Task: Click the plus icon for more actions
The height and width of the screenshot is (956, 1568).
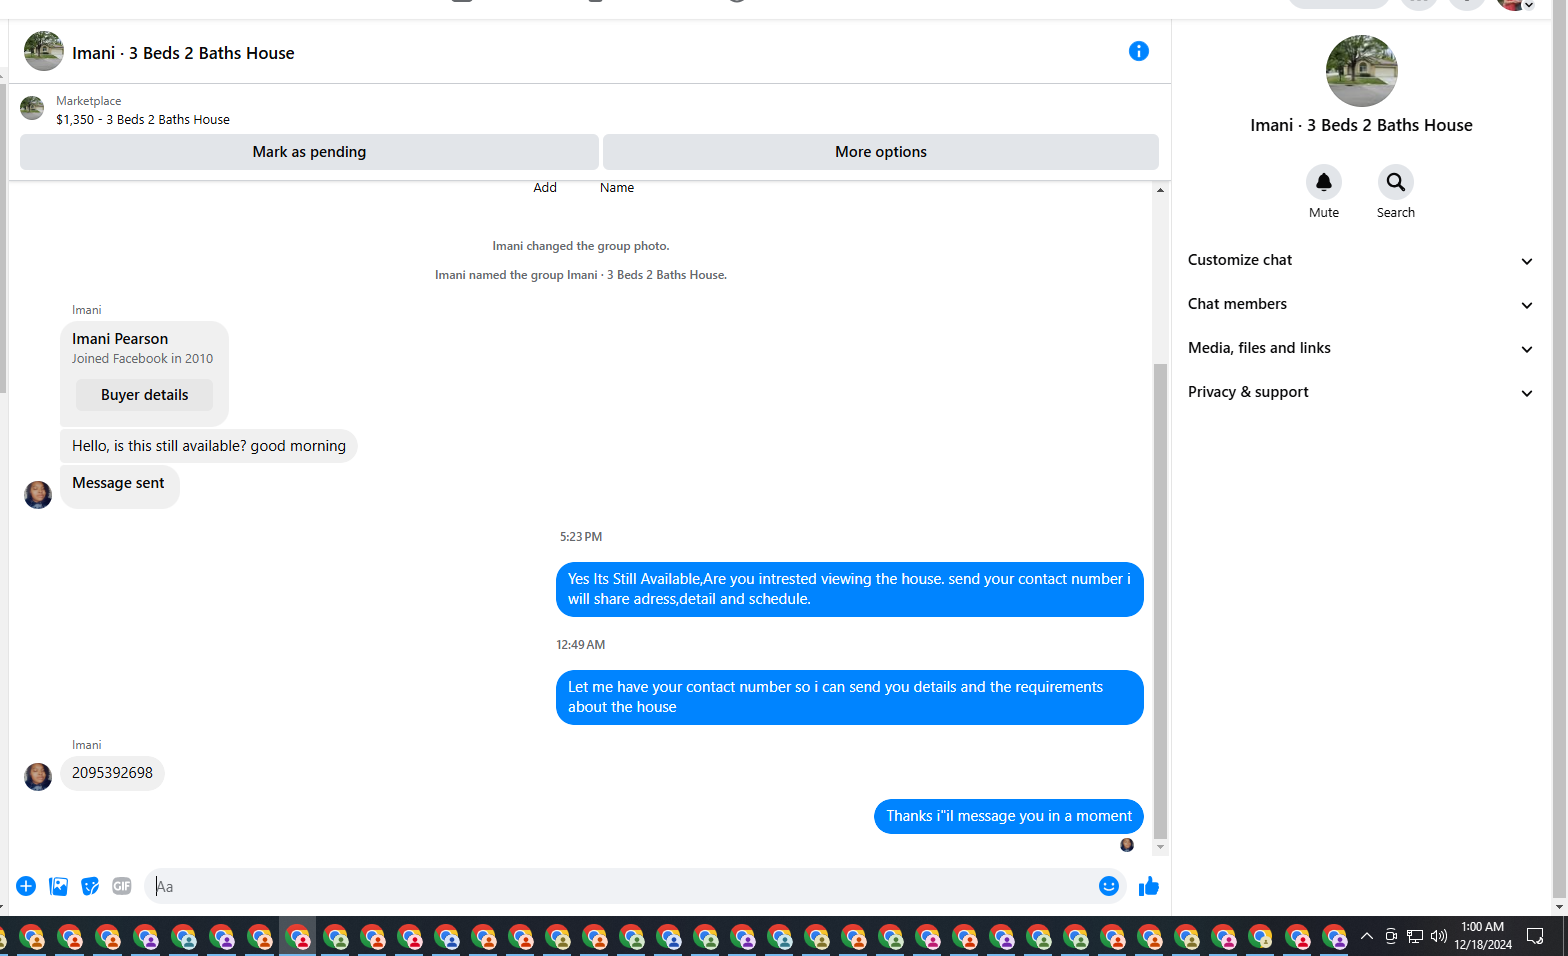Action: pos(26,886)
